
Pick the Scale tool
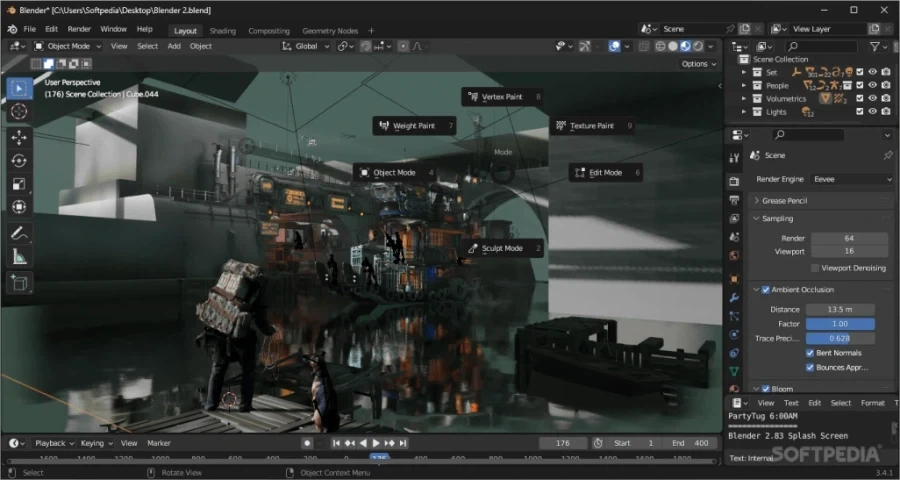(19, 184)
